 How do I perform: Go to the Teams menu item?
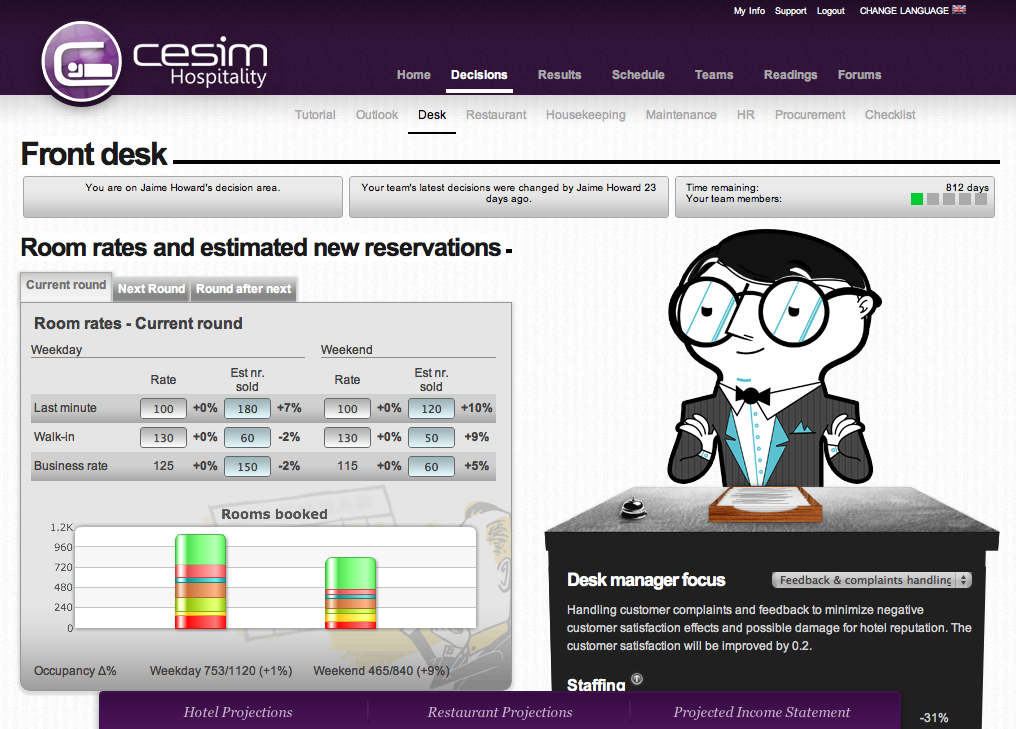tap(714, 74)
